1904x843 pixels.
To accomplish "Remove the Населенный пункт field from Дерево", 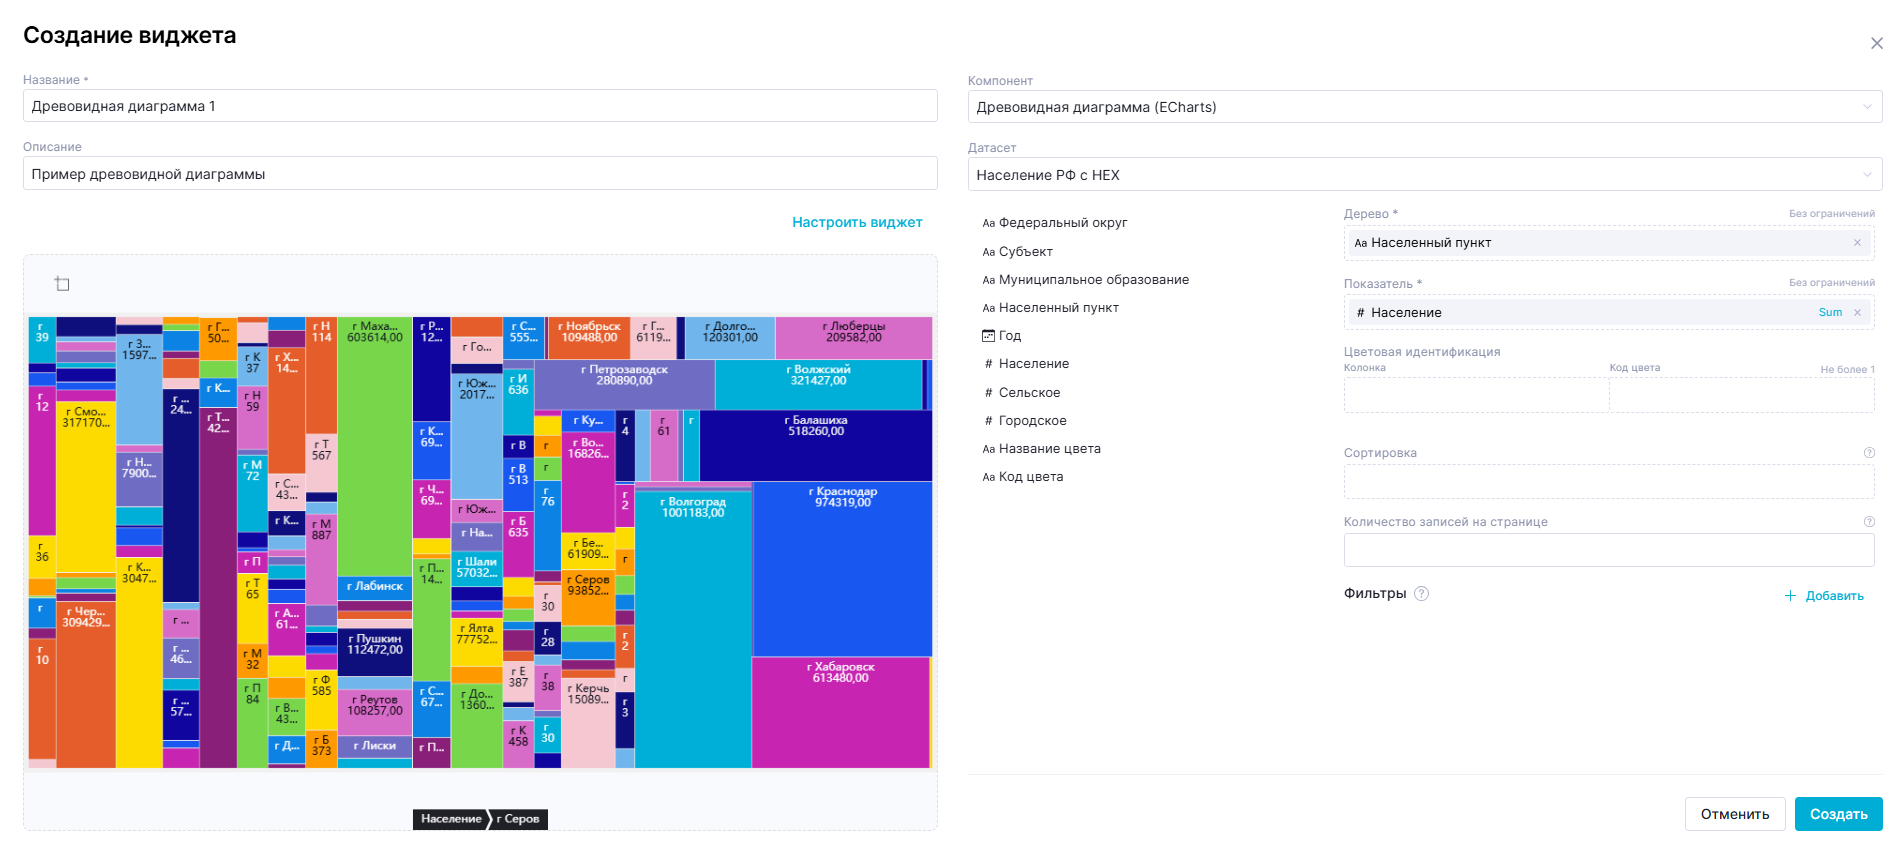I will [x=1857, y=243].
